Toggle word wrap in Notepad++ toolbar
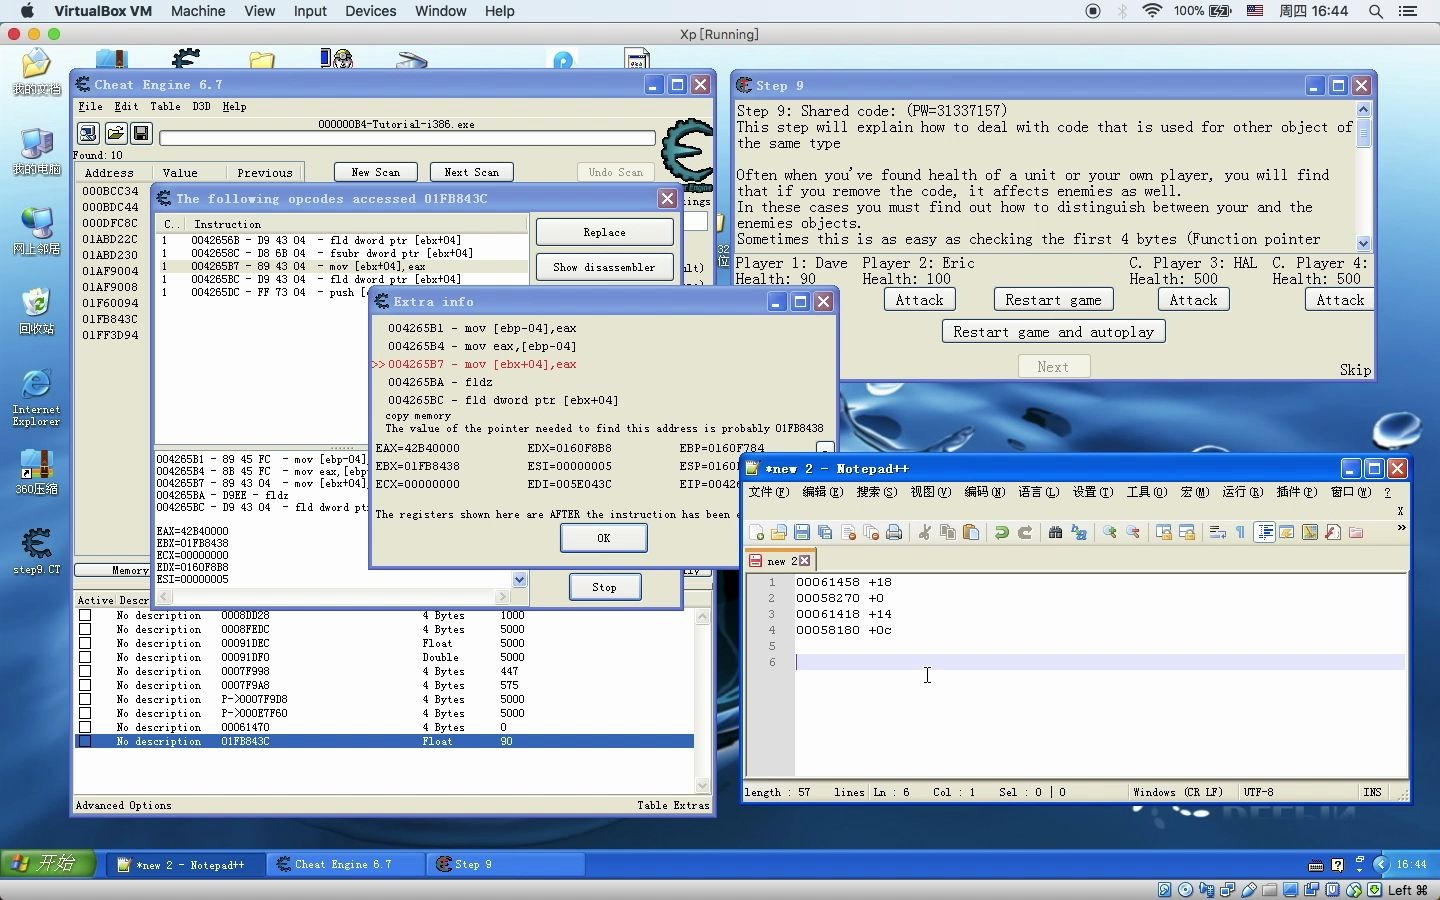 click(x=1218, y=533)
